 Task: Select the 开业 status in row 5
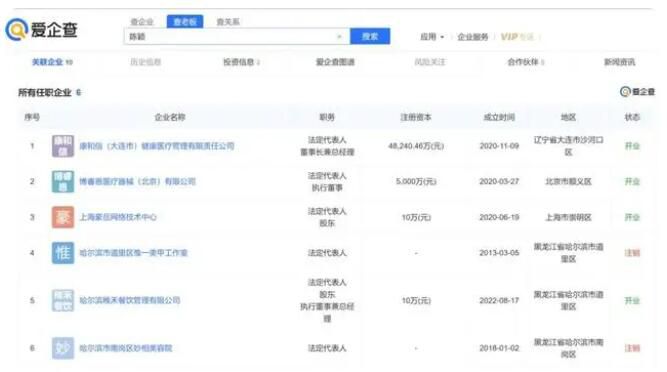point(632,301)
